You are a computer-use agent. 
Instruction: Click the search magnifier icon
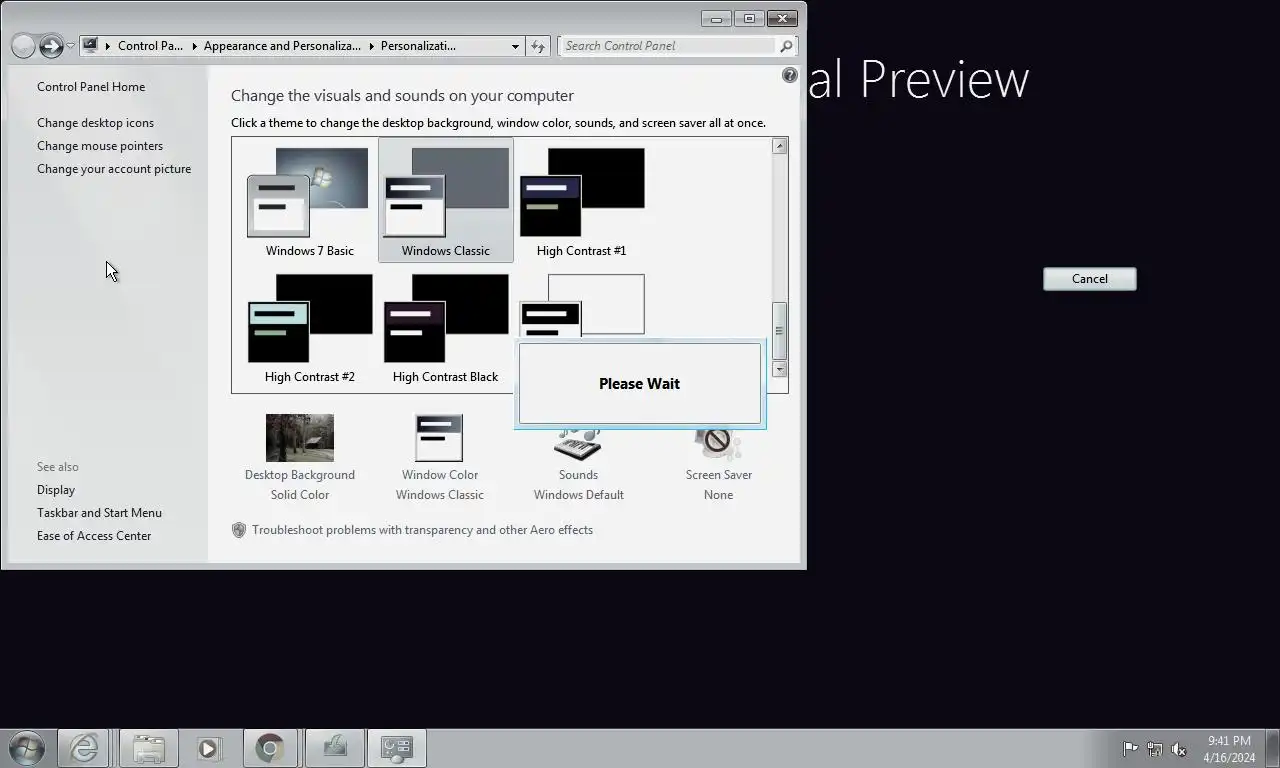click(x=786, y=46)
